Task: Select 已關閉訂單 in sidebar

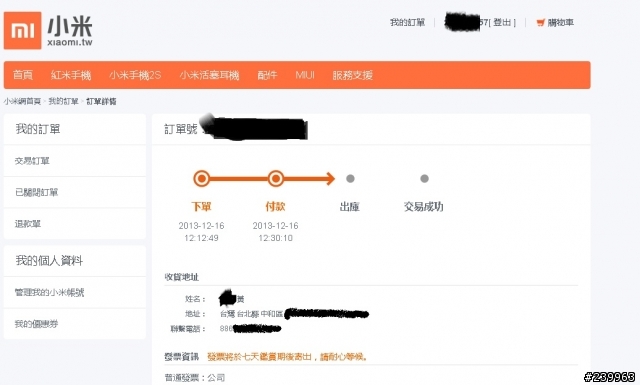Action: pos(37,192)
